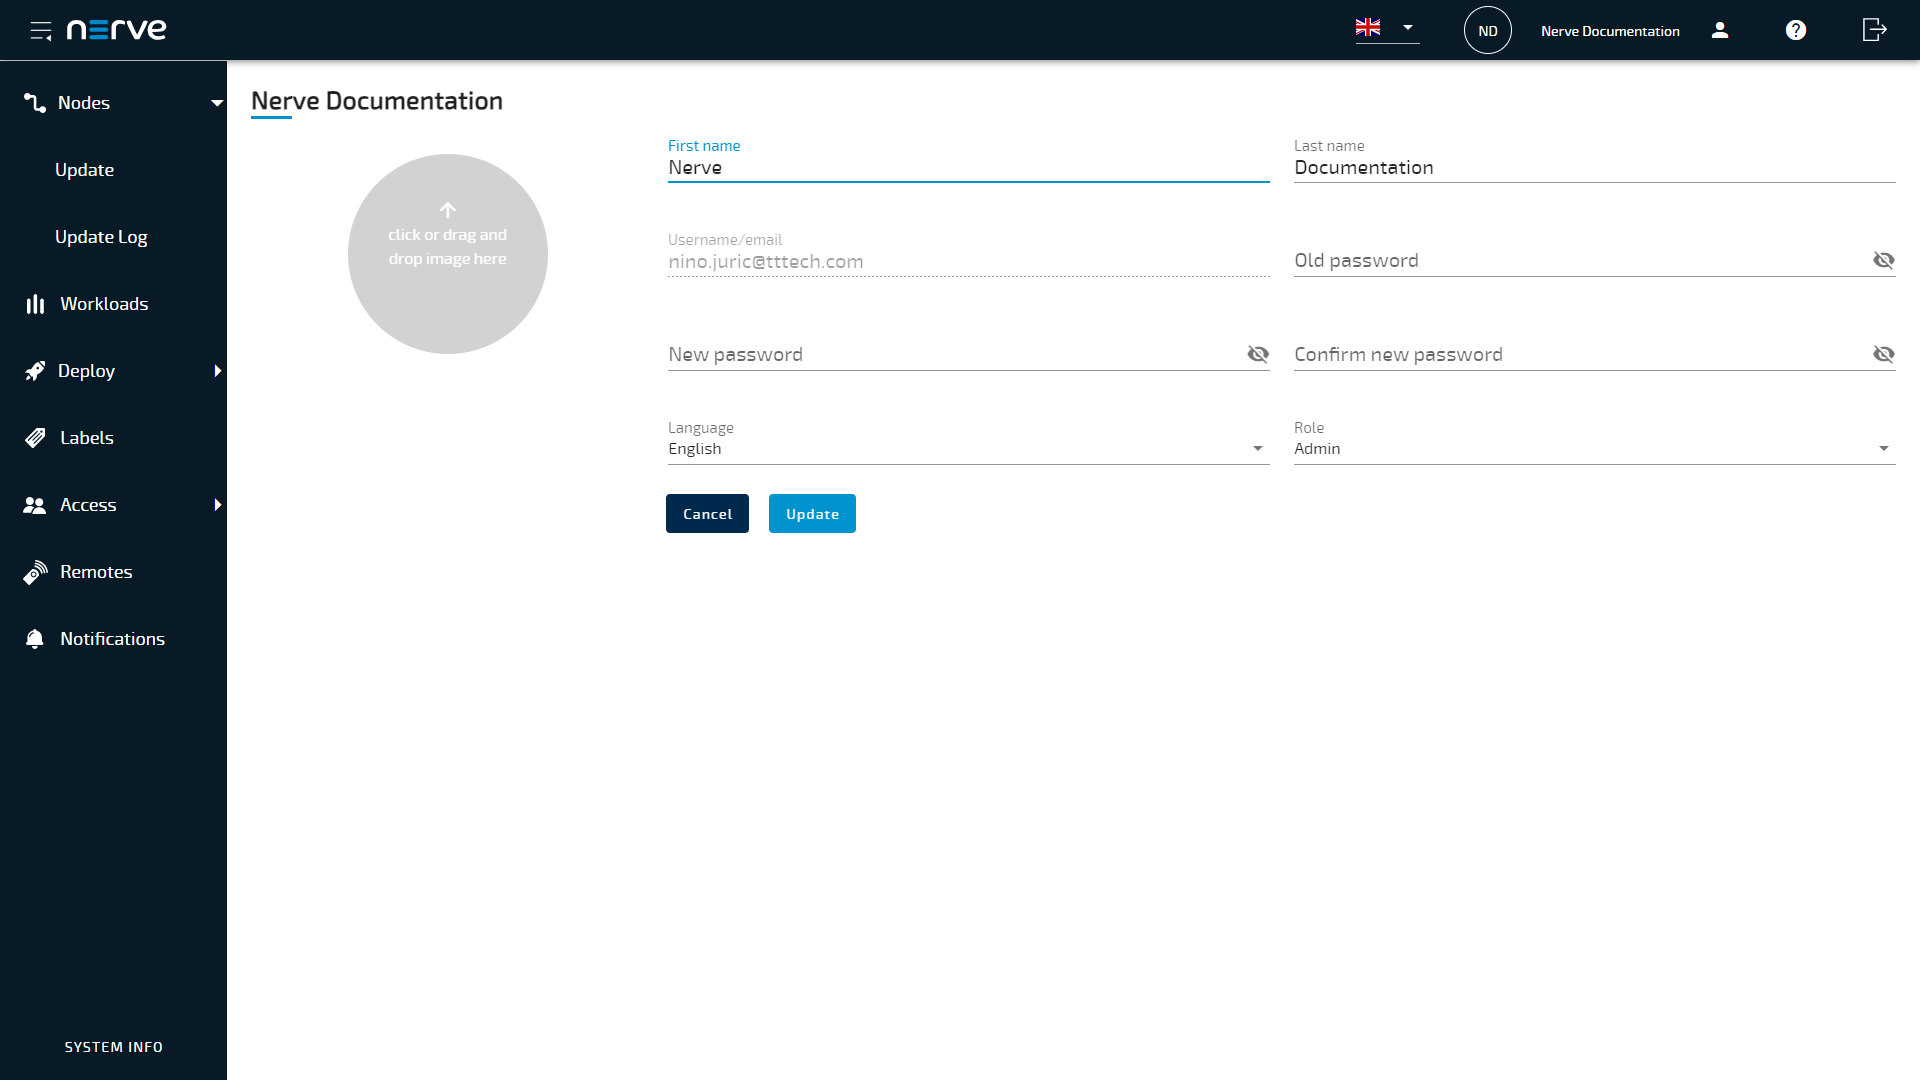The image size is (1920, 1080).
Task: Click the user profile icon
Action: pyautogui.click(x=1720, y=30)
